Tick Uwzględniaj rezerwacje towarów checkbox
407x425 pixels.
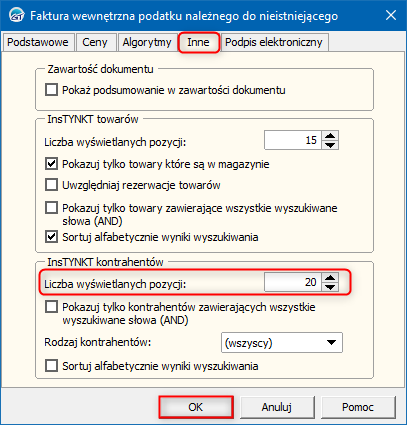(51, 185)
